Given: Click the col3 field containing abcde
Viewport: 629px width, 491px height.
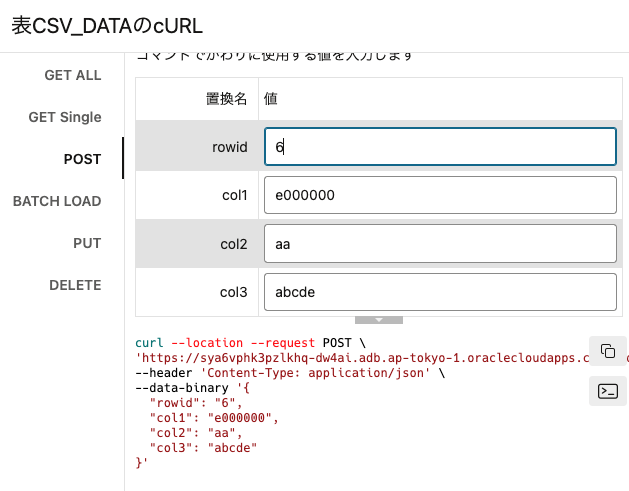Looking at the screenshot, I should click(440, 292).
